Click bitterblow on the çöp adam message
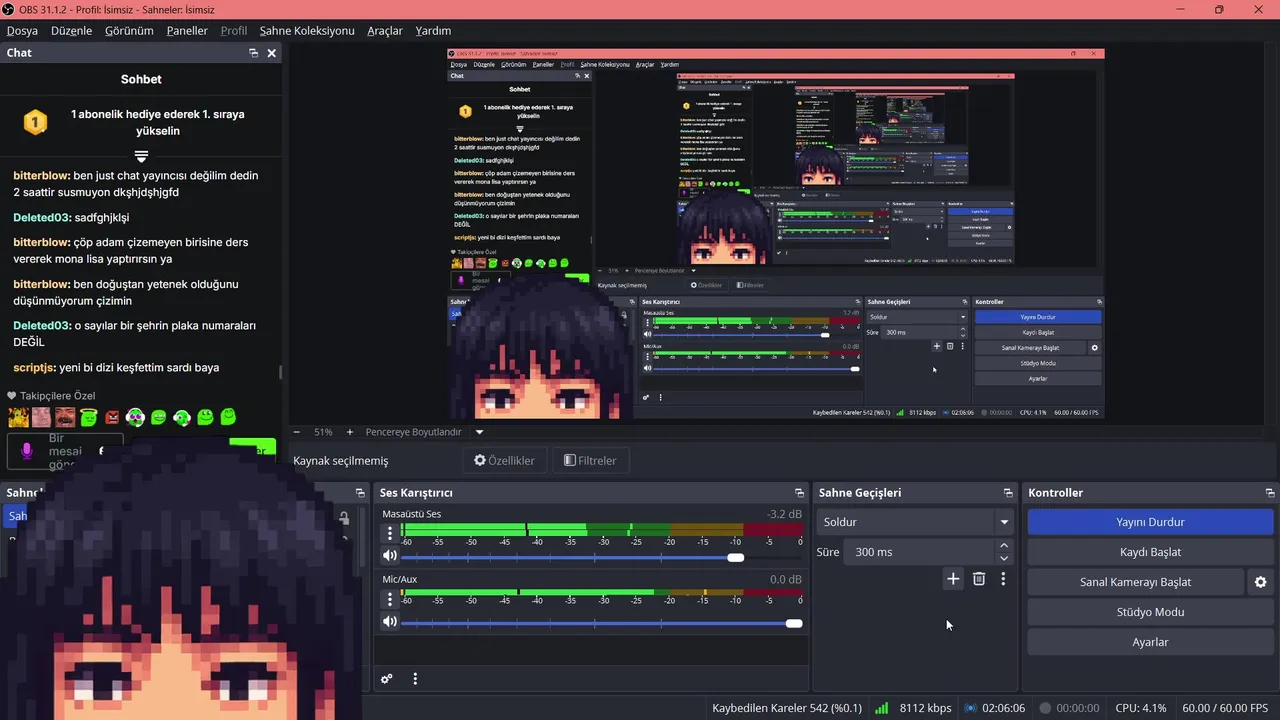 pos(41,242)
